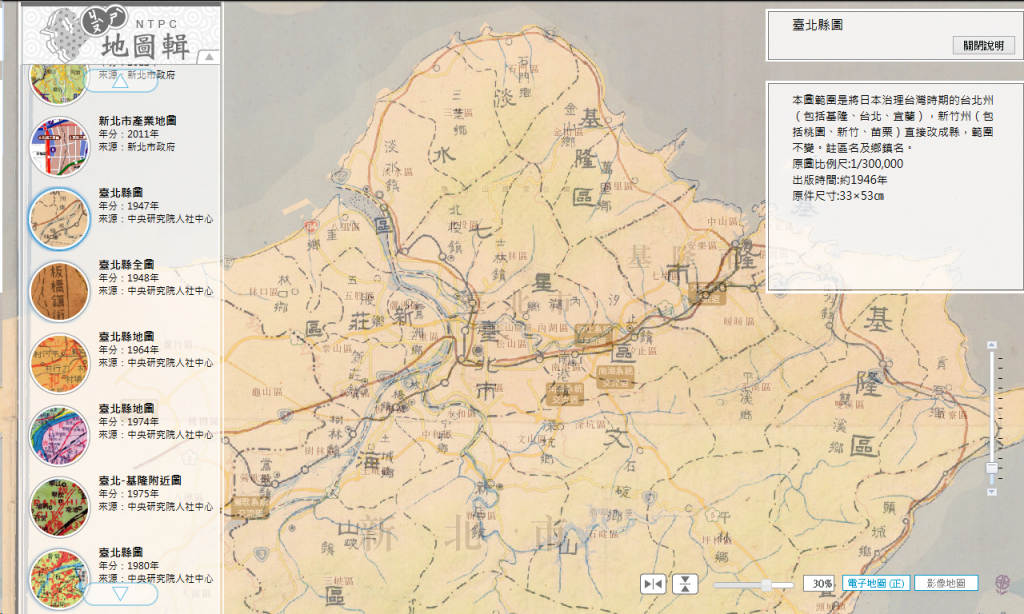
Task: Select the 1947 臺北縣圖 thumbnail
Action: coord(59,219)
